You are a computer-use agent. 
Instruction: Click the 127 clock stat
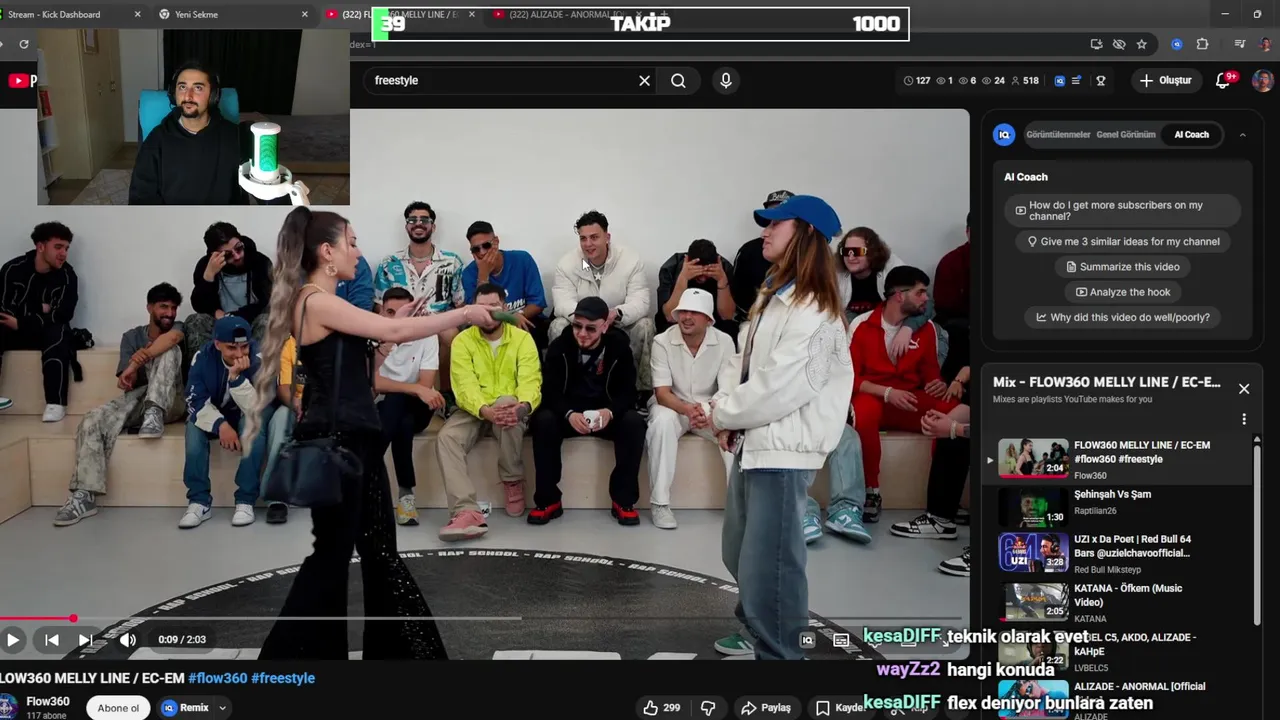[x=917, y=81]
